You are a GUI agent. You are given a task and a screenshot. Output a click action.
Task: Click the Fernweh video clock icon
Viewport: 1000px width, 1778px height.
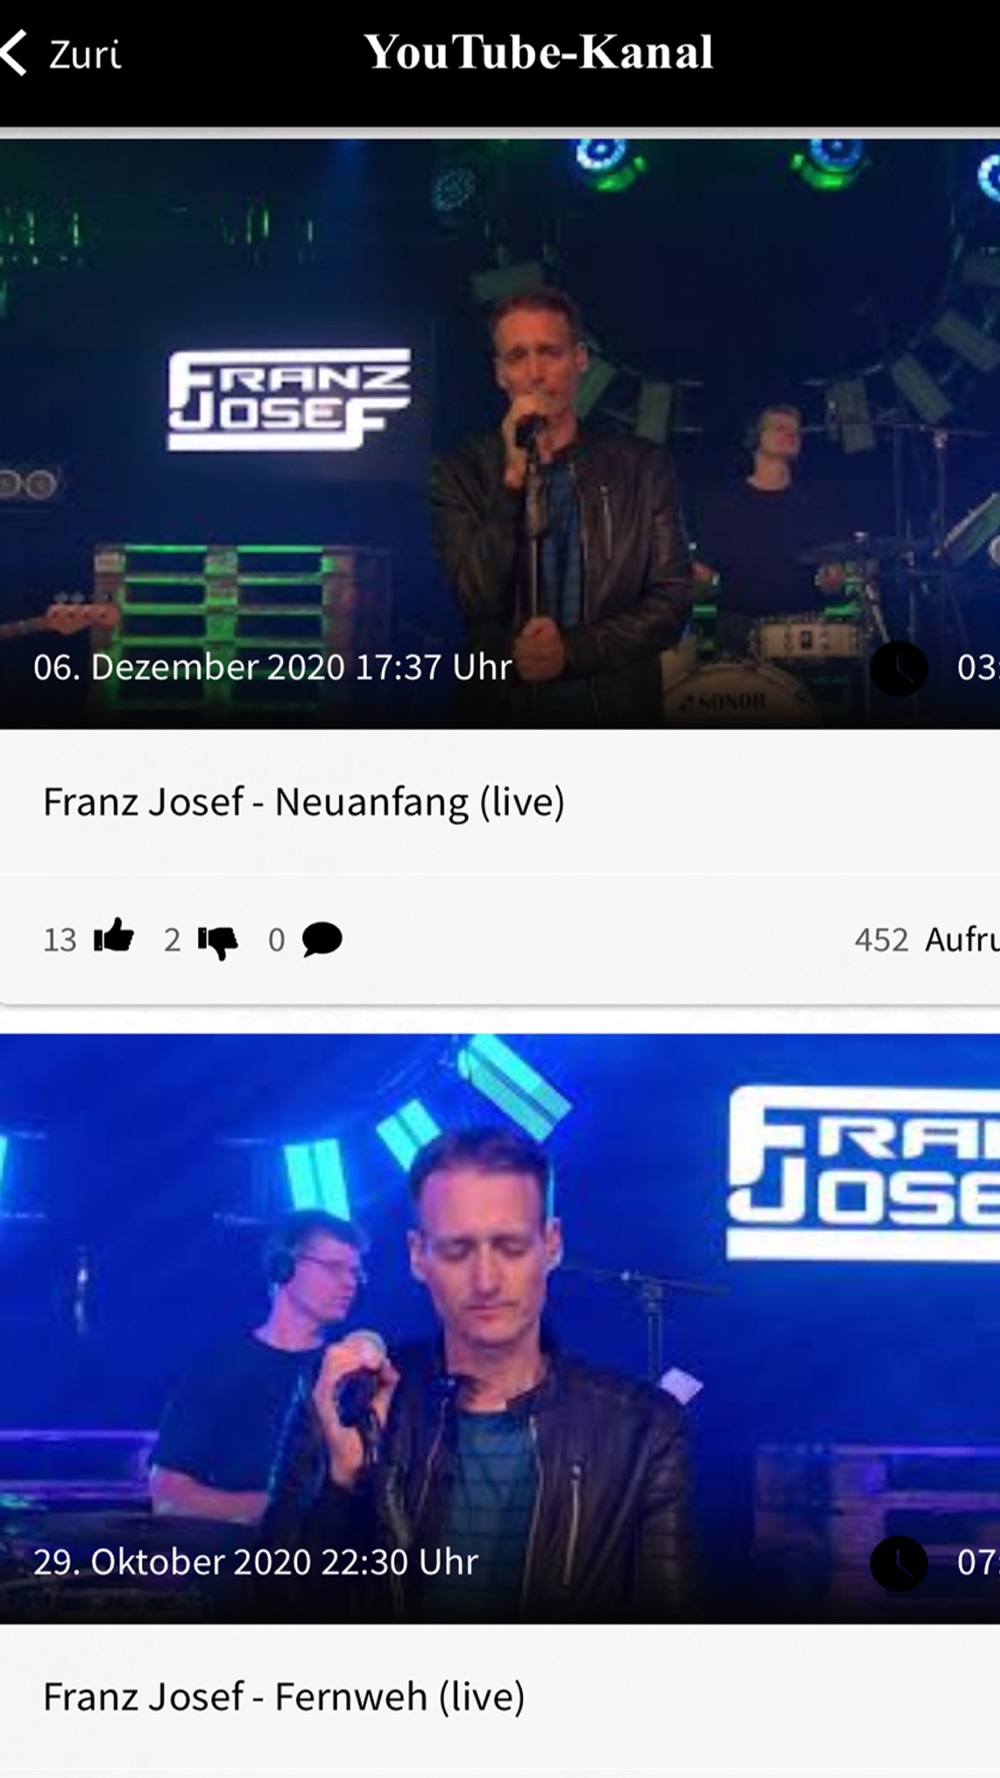pos(898,1563)
